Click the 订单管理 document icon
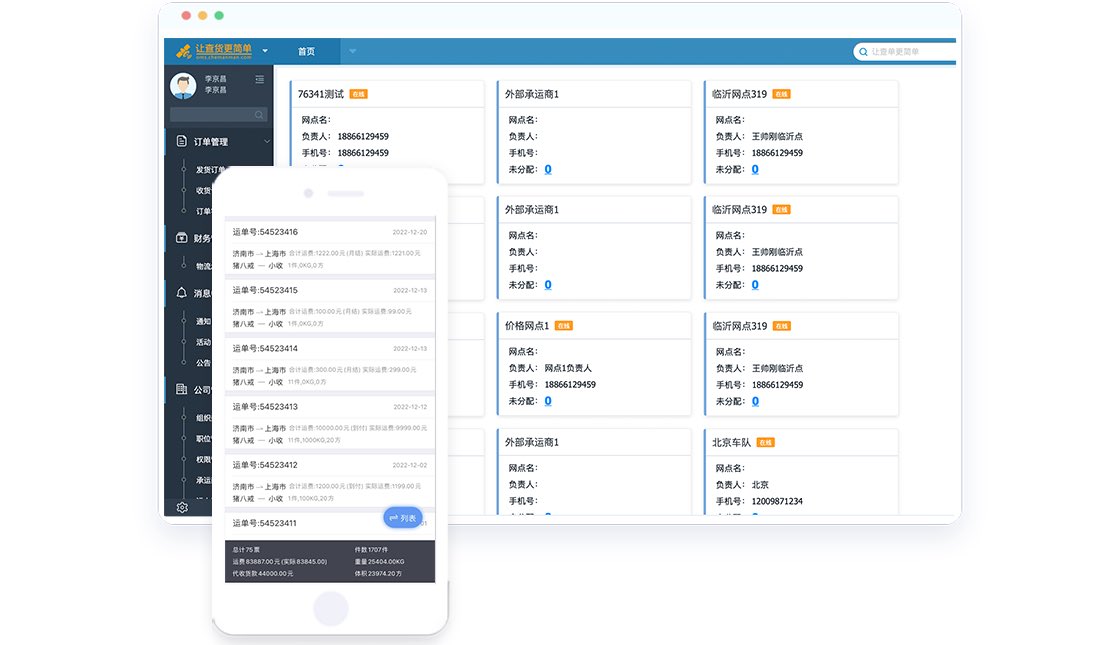This screenshot has width=1120, height=645. tap(182, 142)
